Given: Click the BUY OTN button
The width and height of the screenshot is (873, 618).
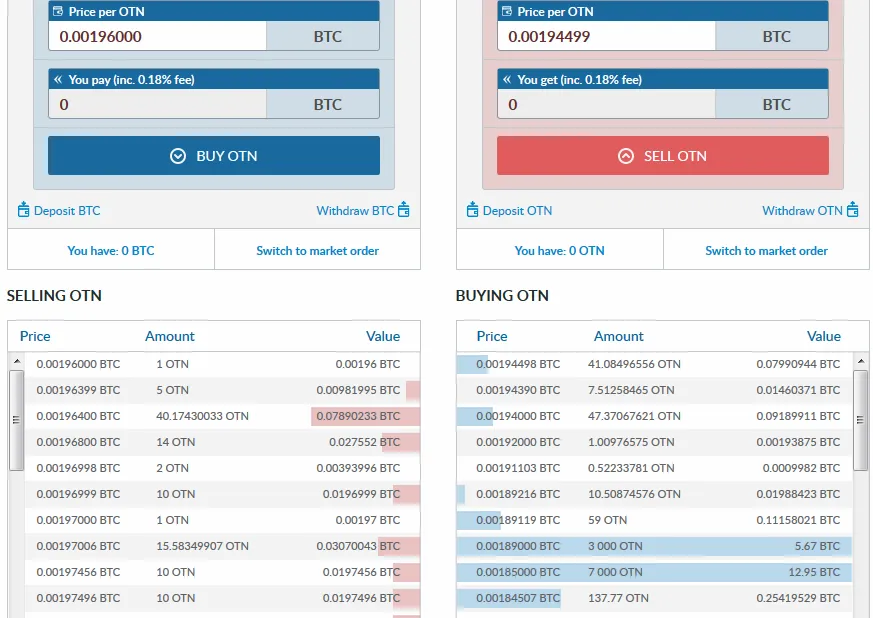Looking at the screenshot, I should coord(214,155).
